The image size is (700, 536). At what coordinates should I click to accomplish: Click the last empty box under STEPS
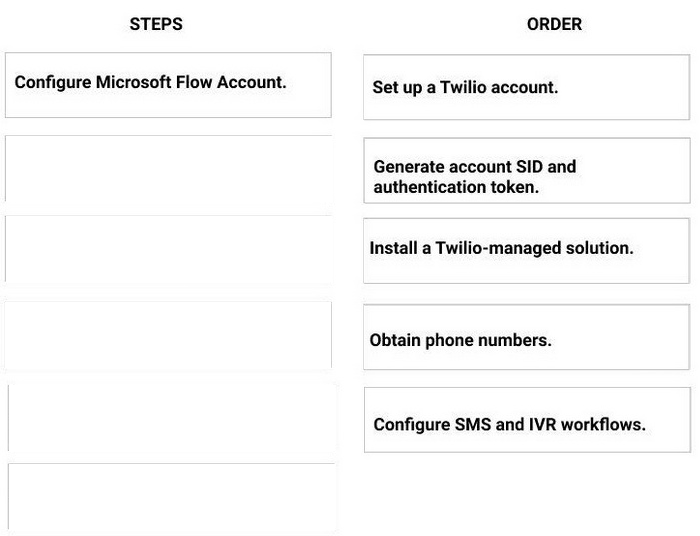pyautogui.click(x=171, y=497)
